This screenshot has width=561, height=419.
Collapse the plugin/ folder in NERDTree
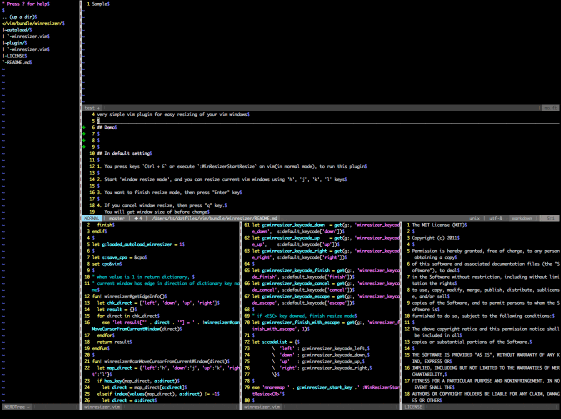15,43
